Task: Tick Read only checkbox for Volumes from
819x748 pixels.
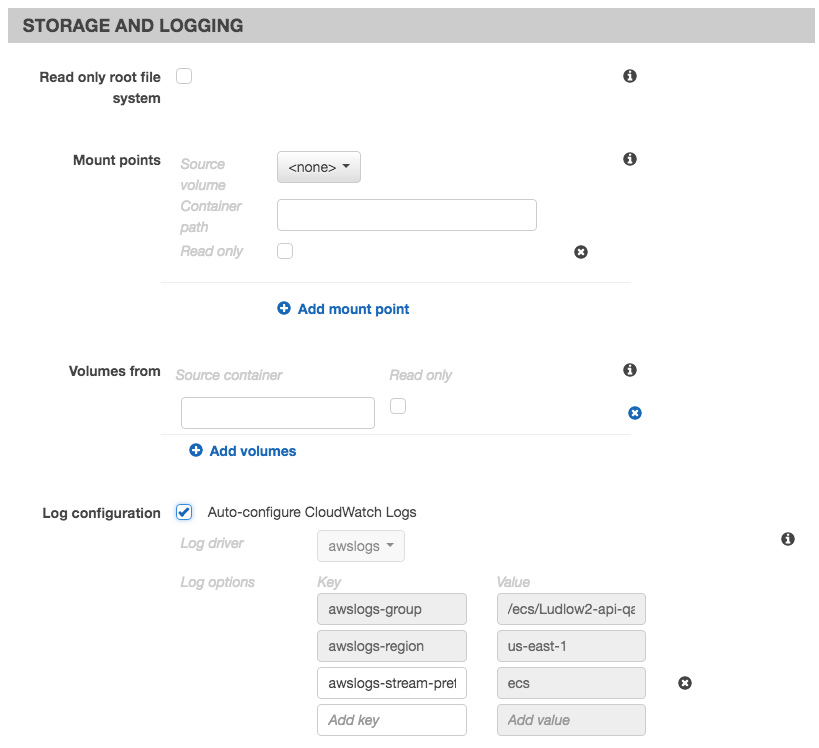Action: click(x=398, y=406)
